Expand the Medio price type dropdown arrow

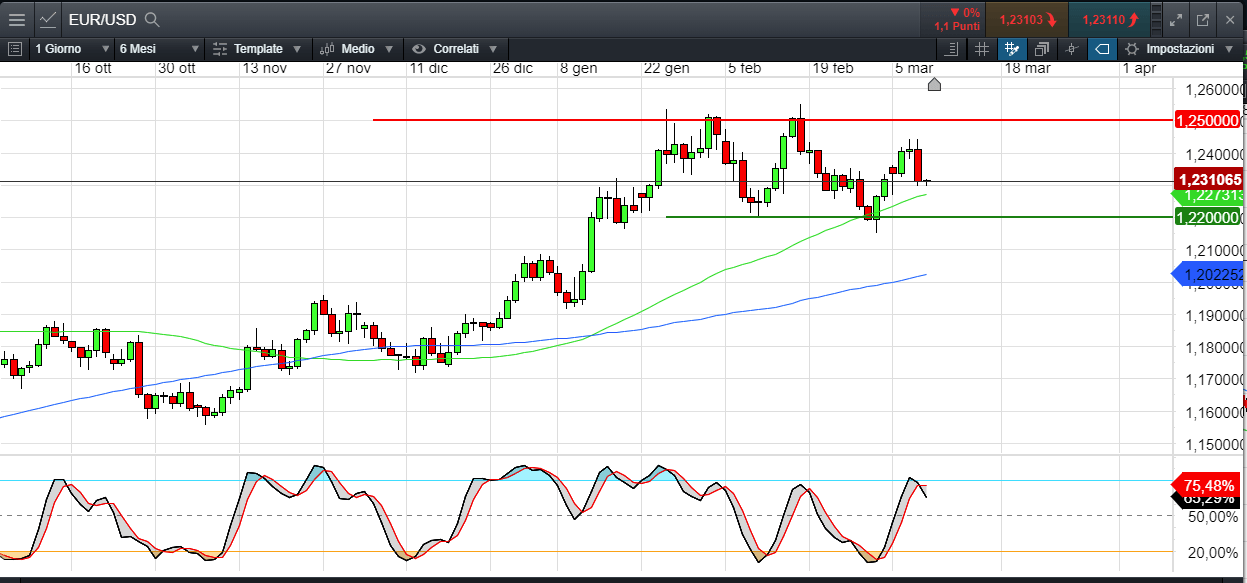pos(389,49)
